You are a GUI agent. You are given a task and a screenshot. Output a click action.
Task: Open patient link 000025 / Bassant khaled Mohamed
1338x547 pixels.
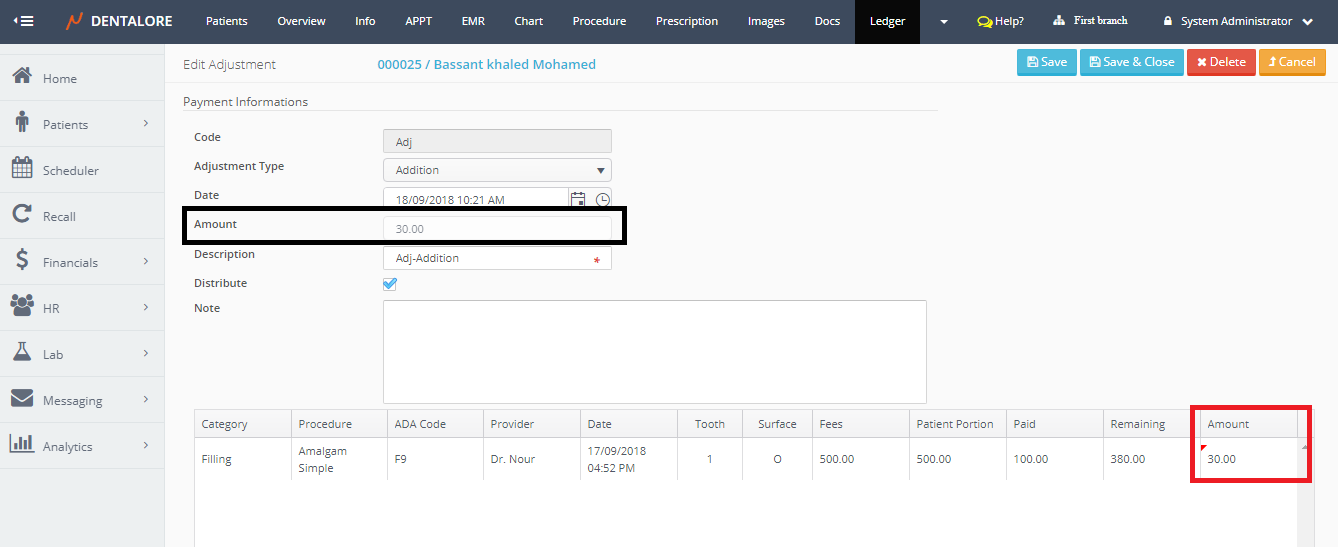tap(486, 64)
